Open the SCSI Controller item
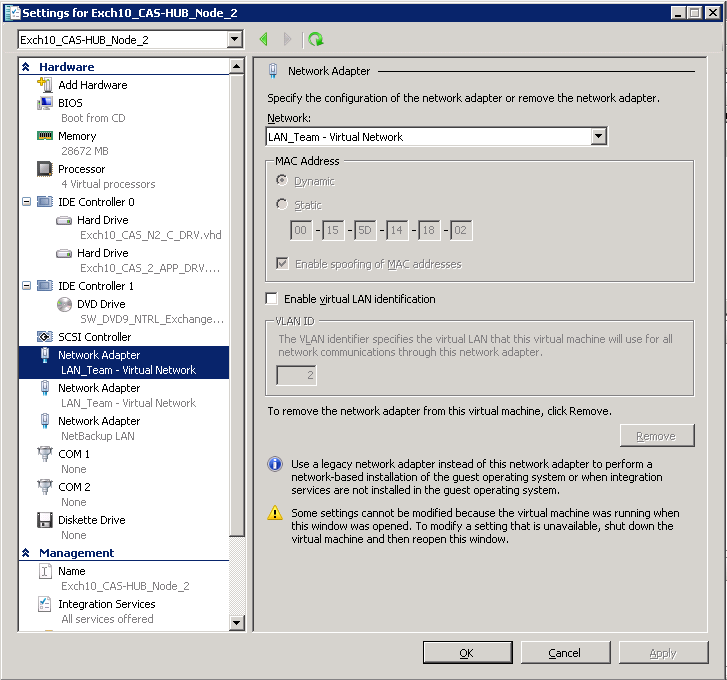 (x=94, y=337)
